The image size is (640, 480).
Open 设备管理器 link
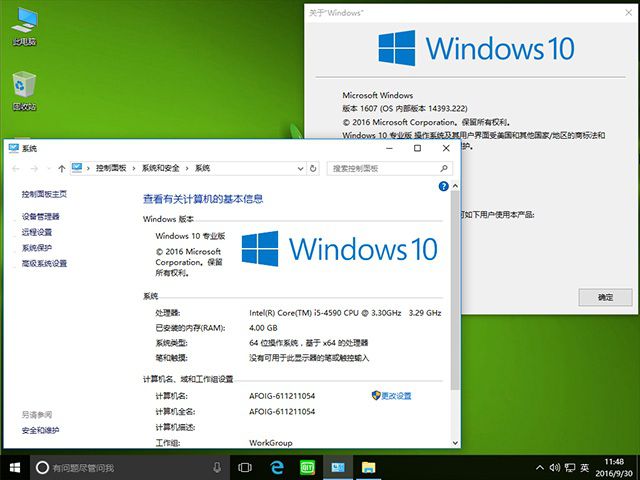[40, 217]
